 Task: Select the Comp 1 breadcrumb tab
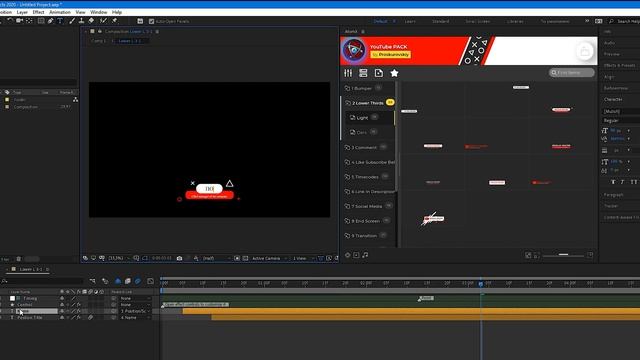point(98,41)
